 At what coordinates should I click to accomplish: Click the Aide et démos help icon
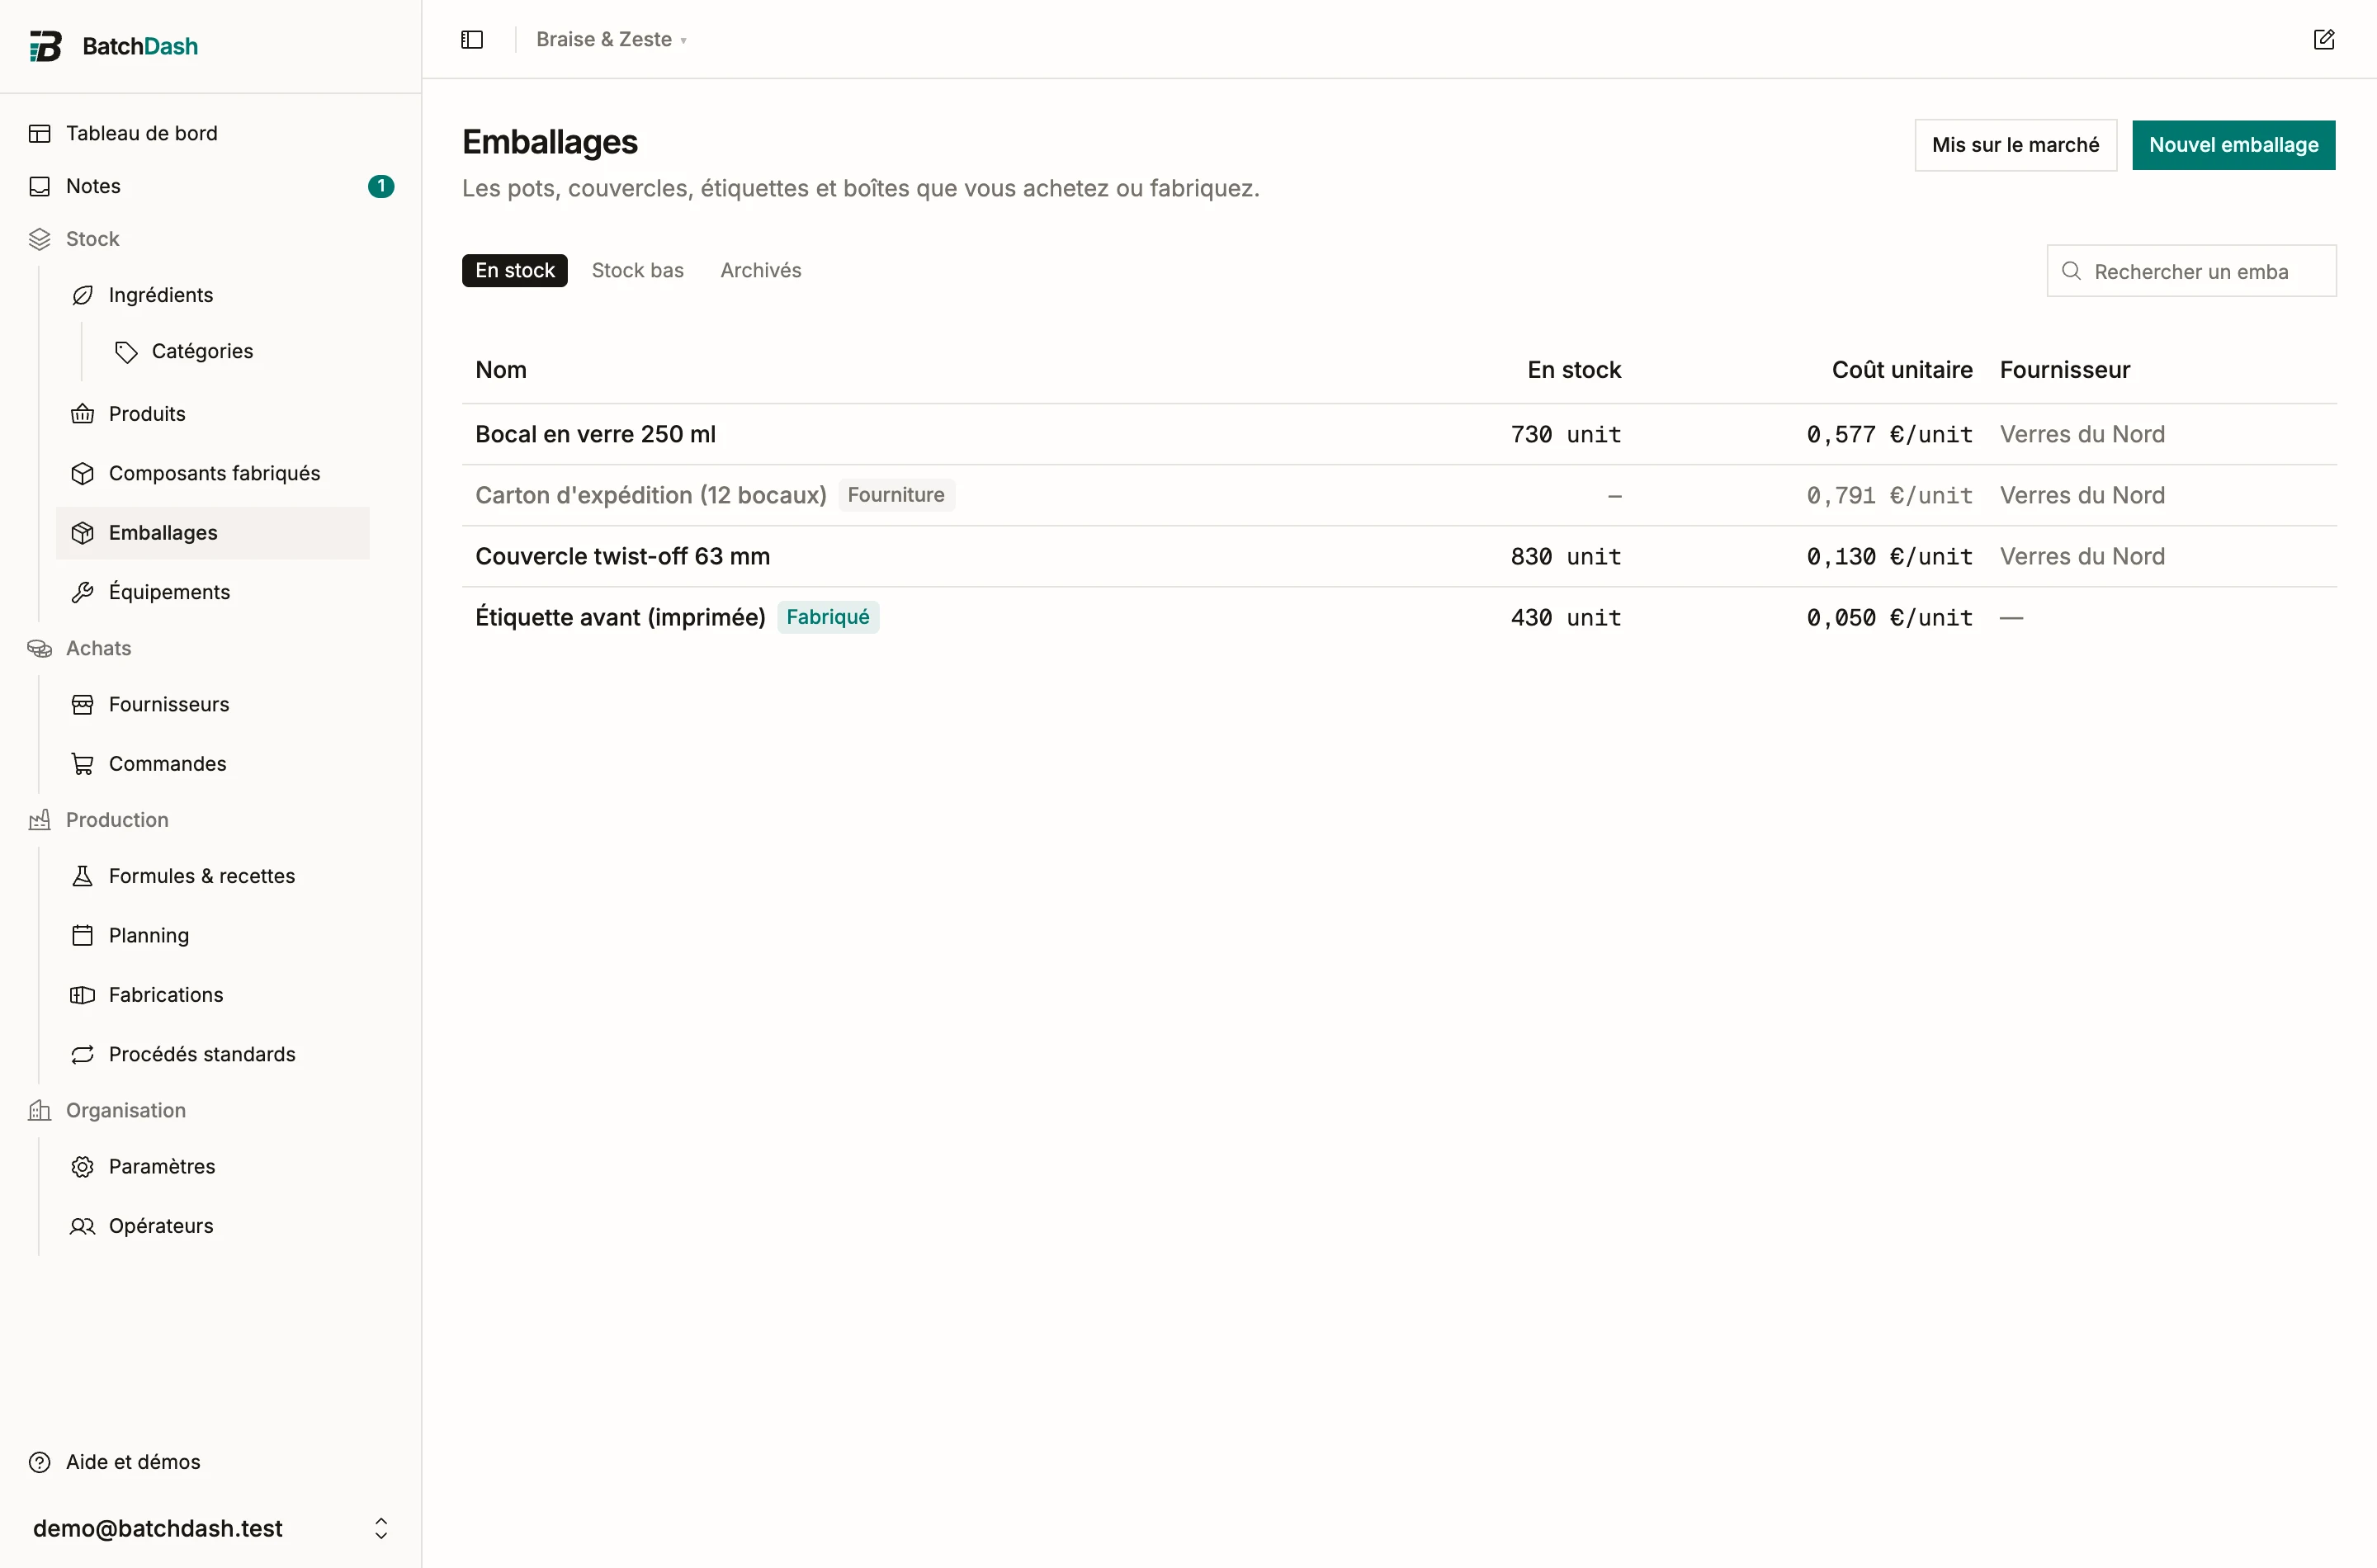[x=40, y=1462]
